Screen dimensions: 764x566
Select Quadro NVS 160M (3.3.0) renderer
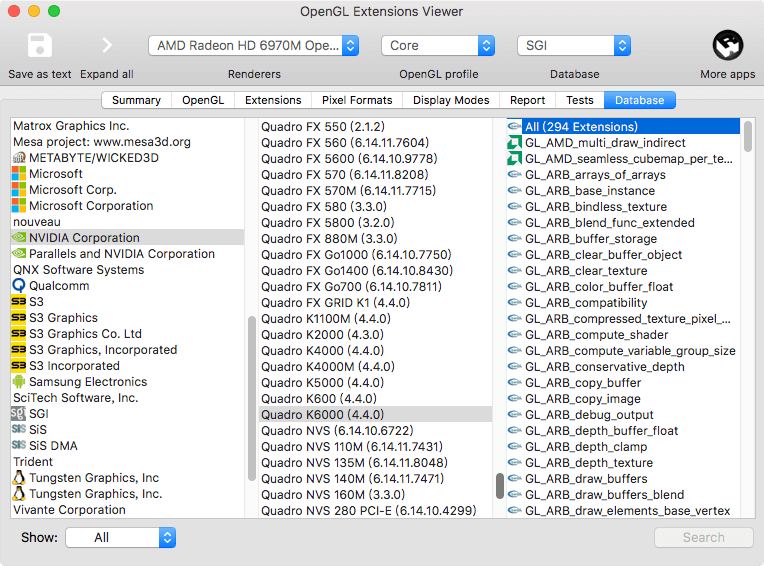click(x=375, y=494)
